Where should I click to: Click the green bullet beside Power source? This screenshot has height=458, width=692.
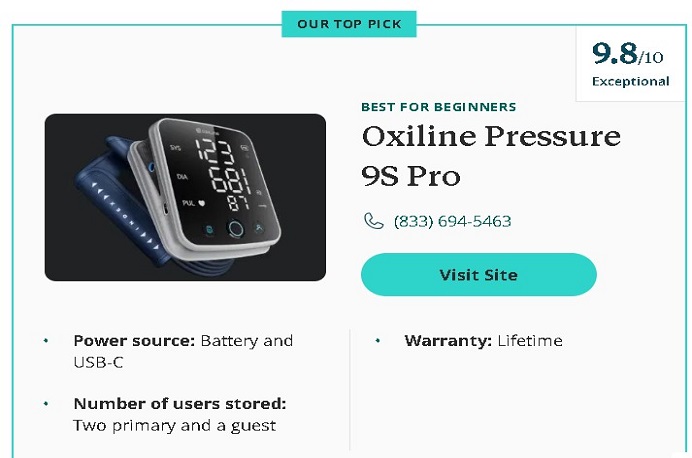pyautogui.click(x=46, y=341)
